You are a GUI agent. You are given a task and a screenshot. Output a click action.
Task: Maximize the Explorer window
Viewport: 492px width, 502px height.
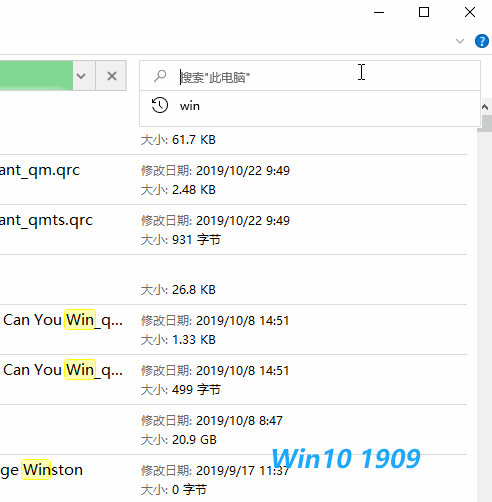[x=424, y=12]
